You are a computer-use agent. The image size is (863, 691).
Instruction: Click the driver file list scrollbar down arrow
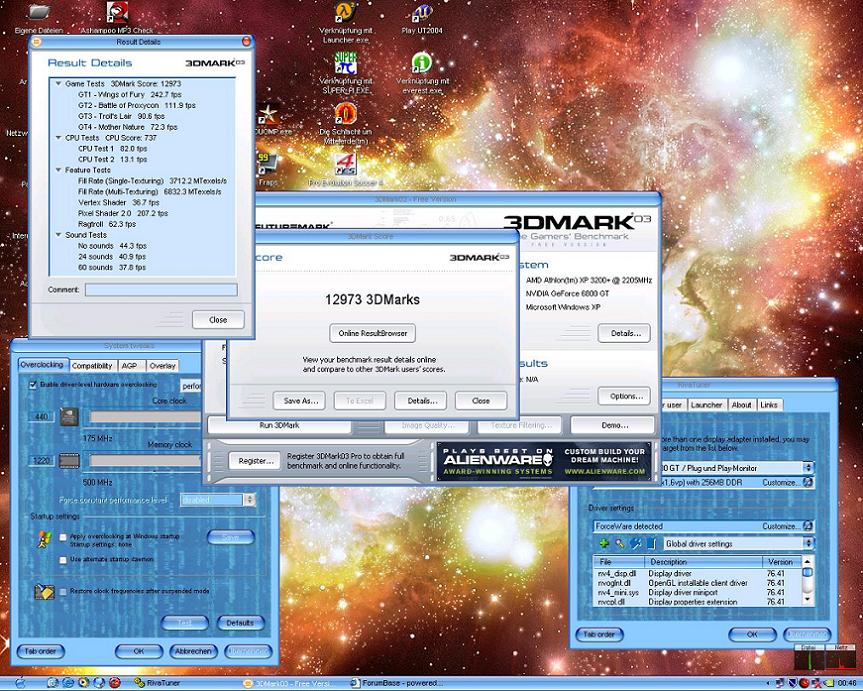[807, 600]
